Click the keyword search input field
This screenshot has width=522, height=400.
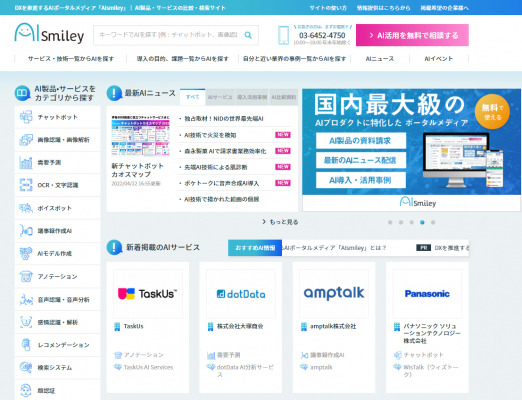[x=168, y=35]
